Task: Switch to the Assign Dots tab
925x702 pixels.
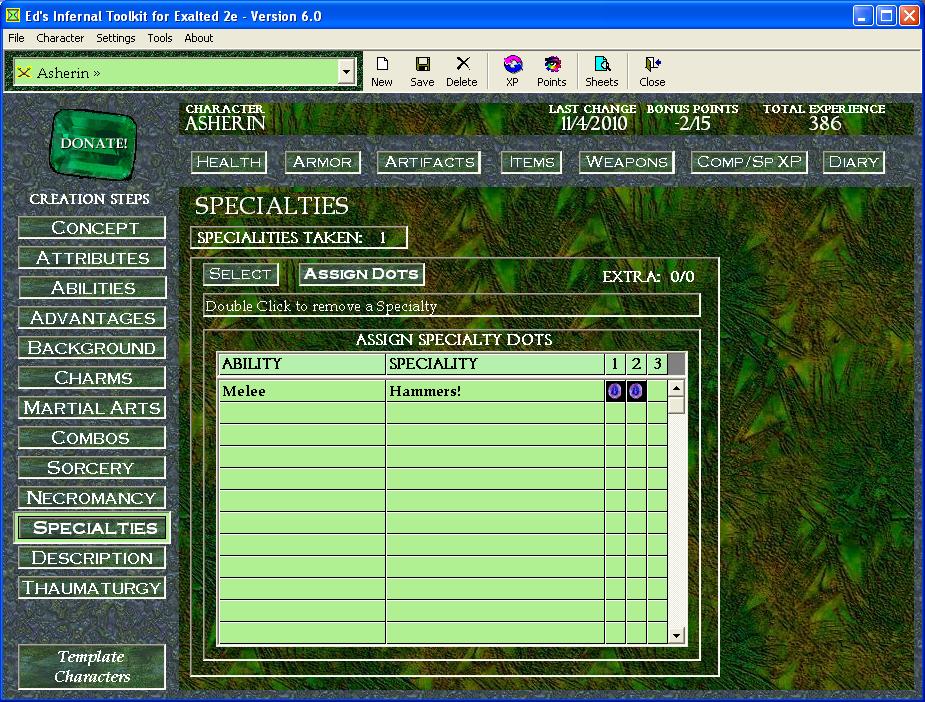Action: (362, 274)
